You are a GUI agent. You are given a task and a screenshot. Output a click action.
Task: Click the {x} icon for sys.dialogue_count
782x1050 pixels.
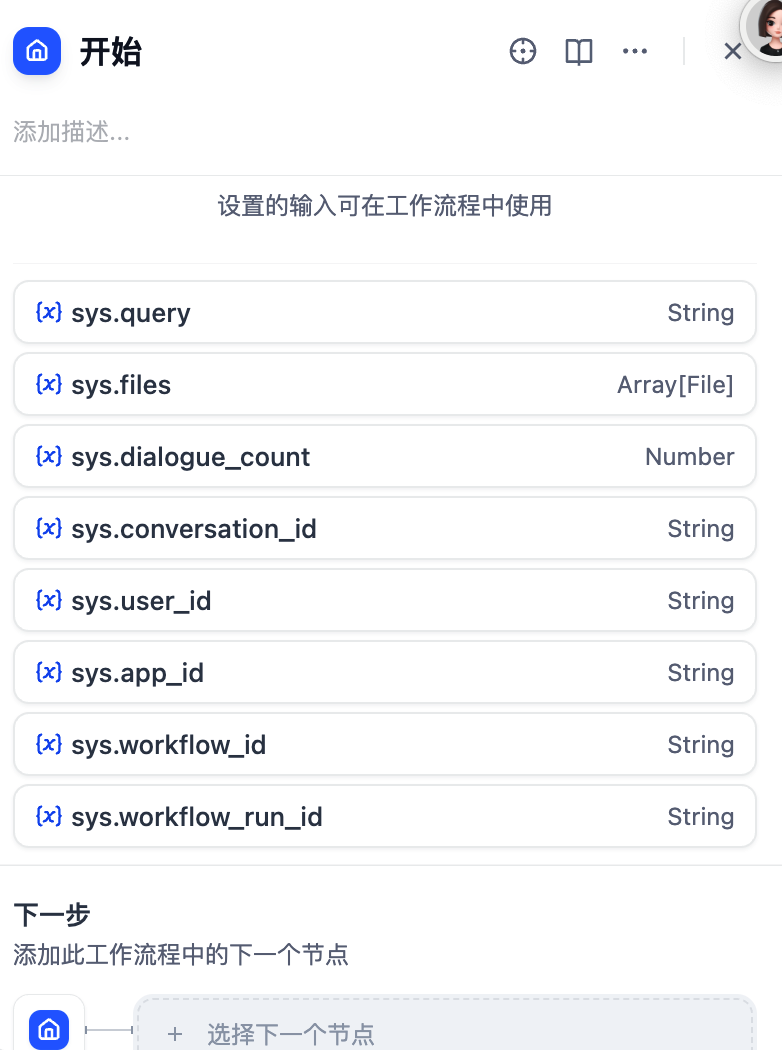pos(48,456)
